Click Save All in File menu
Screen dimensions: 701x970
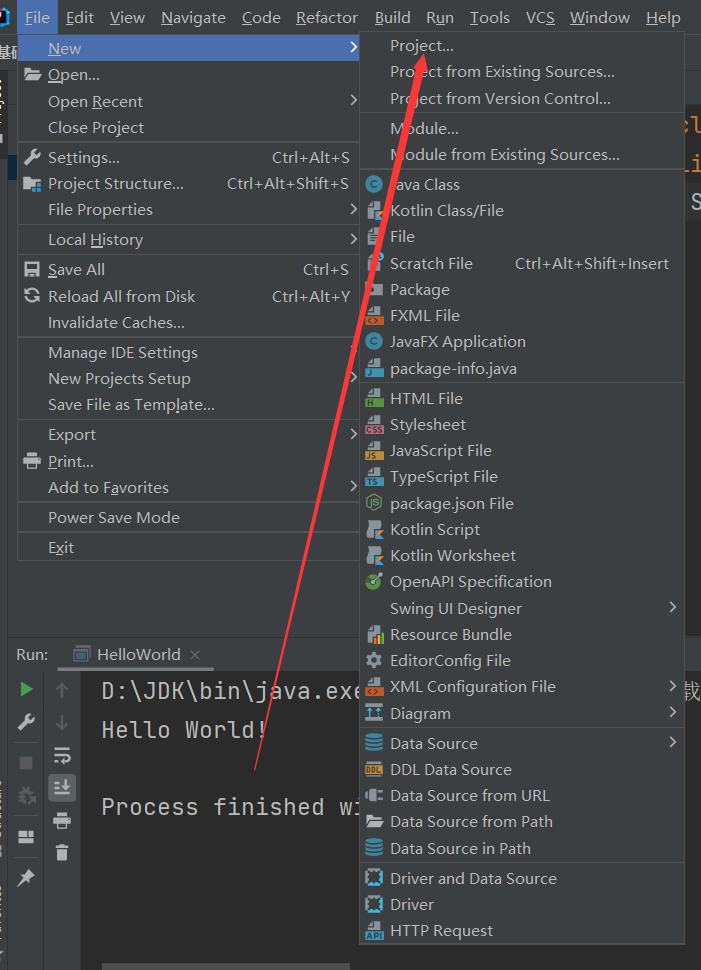coord(189,270)
